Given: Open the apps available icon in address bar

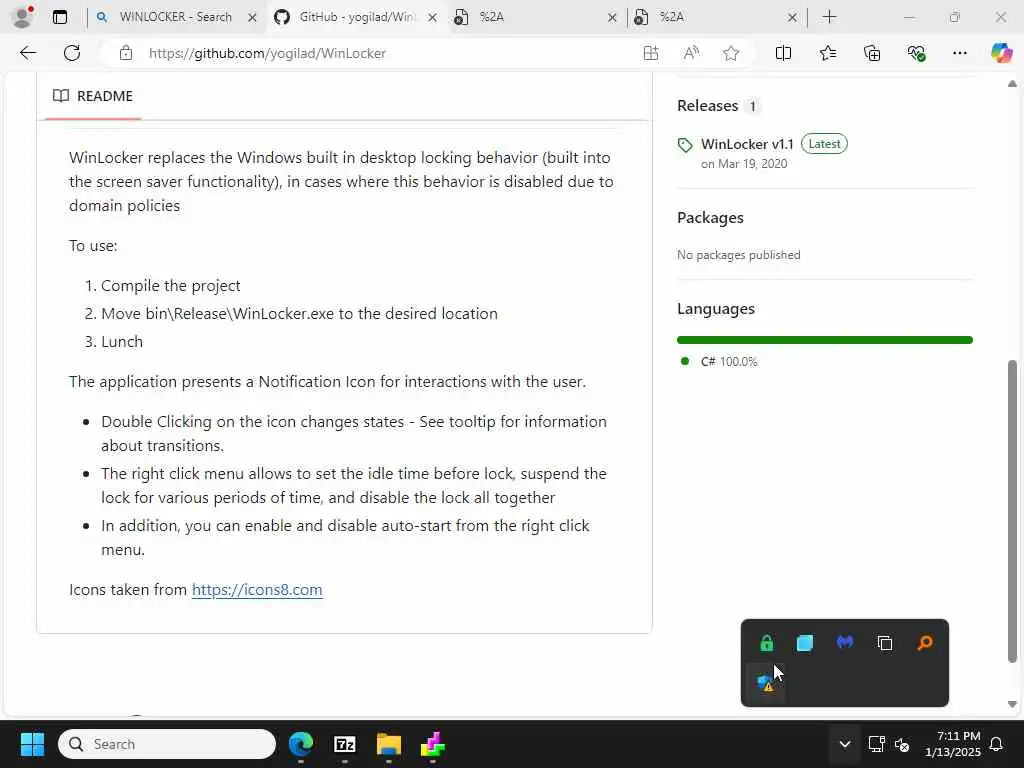Looking at the screenshot, I should coord(650,53).
